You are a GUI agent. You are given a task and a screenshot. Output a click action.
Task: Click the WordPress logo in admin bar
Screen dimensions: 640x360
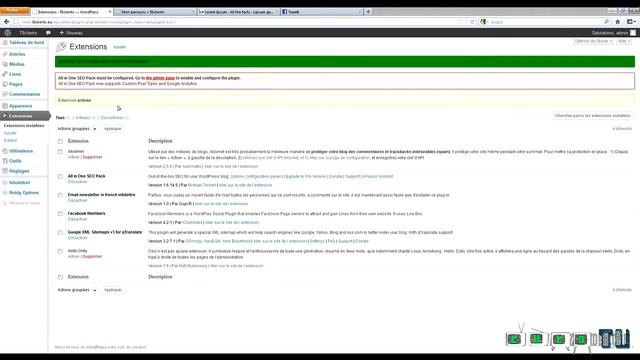(x=7, y=33)
